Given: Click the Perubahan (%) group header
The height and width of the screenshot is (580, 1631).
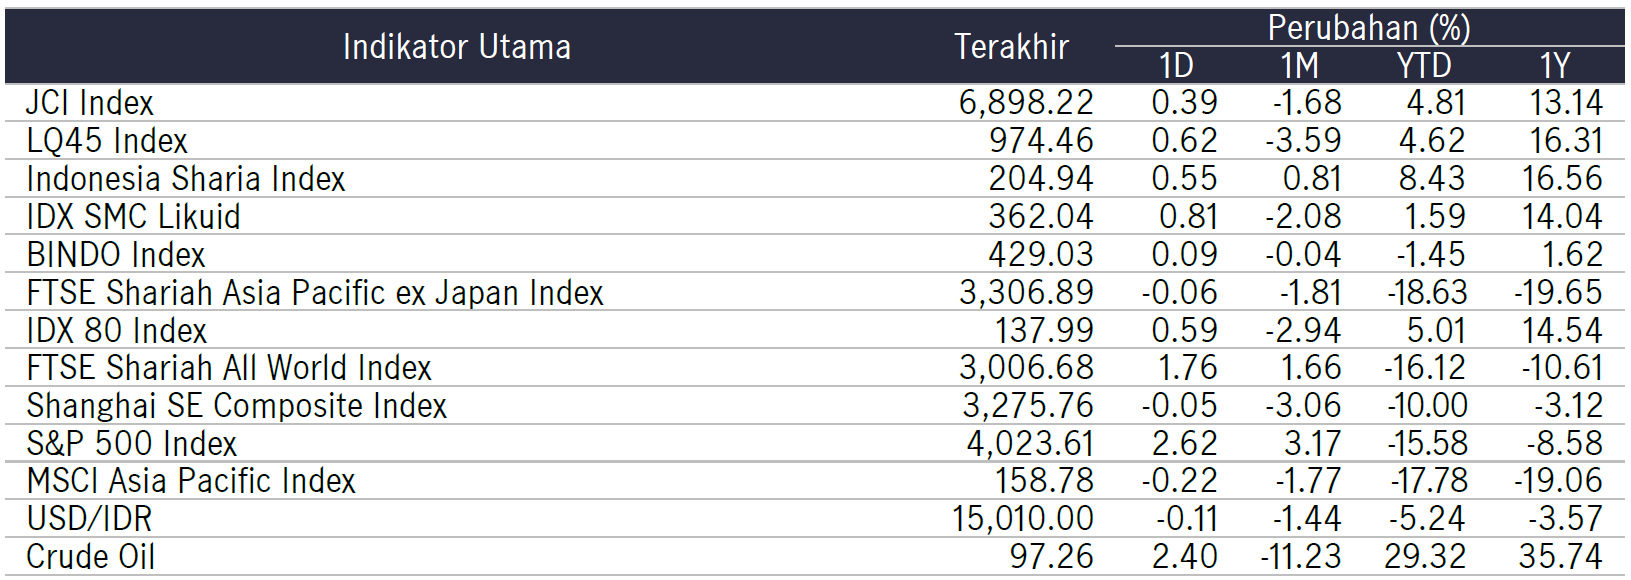Looking at the screenshot, I should coord(1369,28).
